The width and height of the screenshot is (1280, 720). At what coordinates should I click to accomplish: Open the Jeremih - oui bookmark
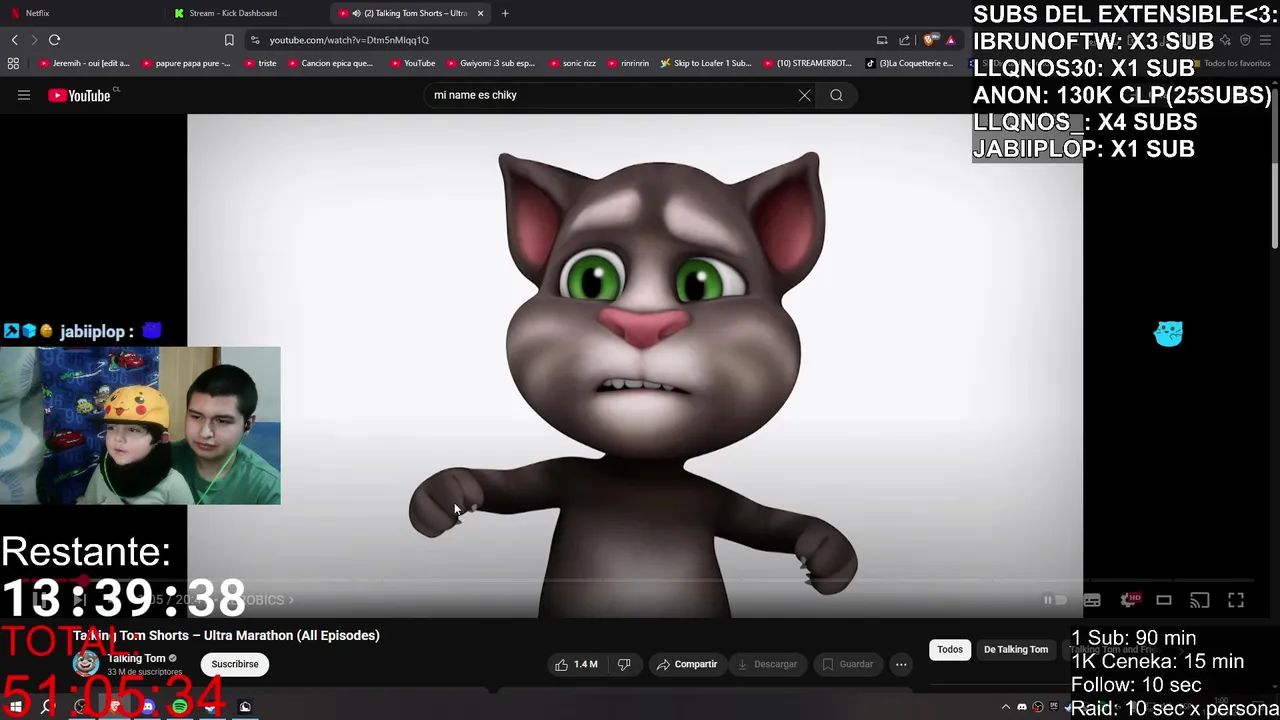(87, 63)
